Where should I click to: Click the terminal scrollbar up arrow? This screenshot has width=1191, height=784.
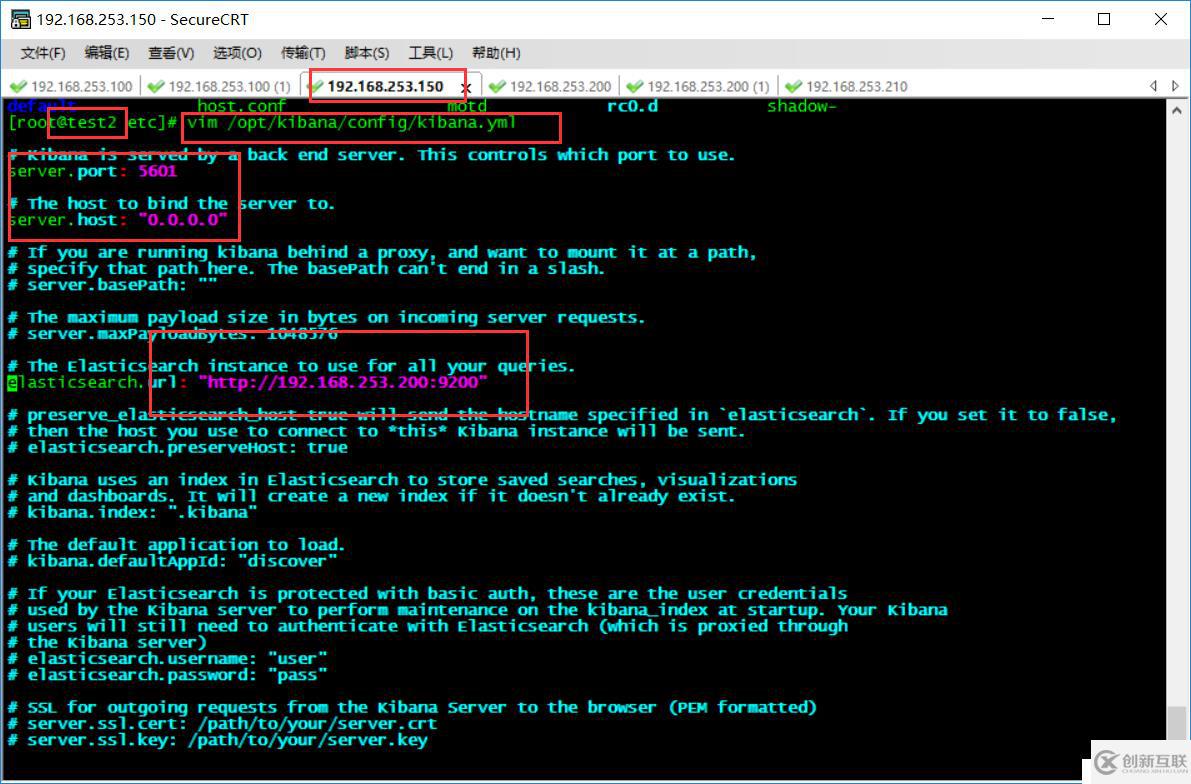pos(1177,109)
